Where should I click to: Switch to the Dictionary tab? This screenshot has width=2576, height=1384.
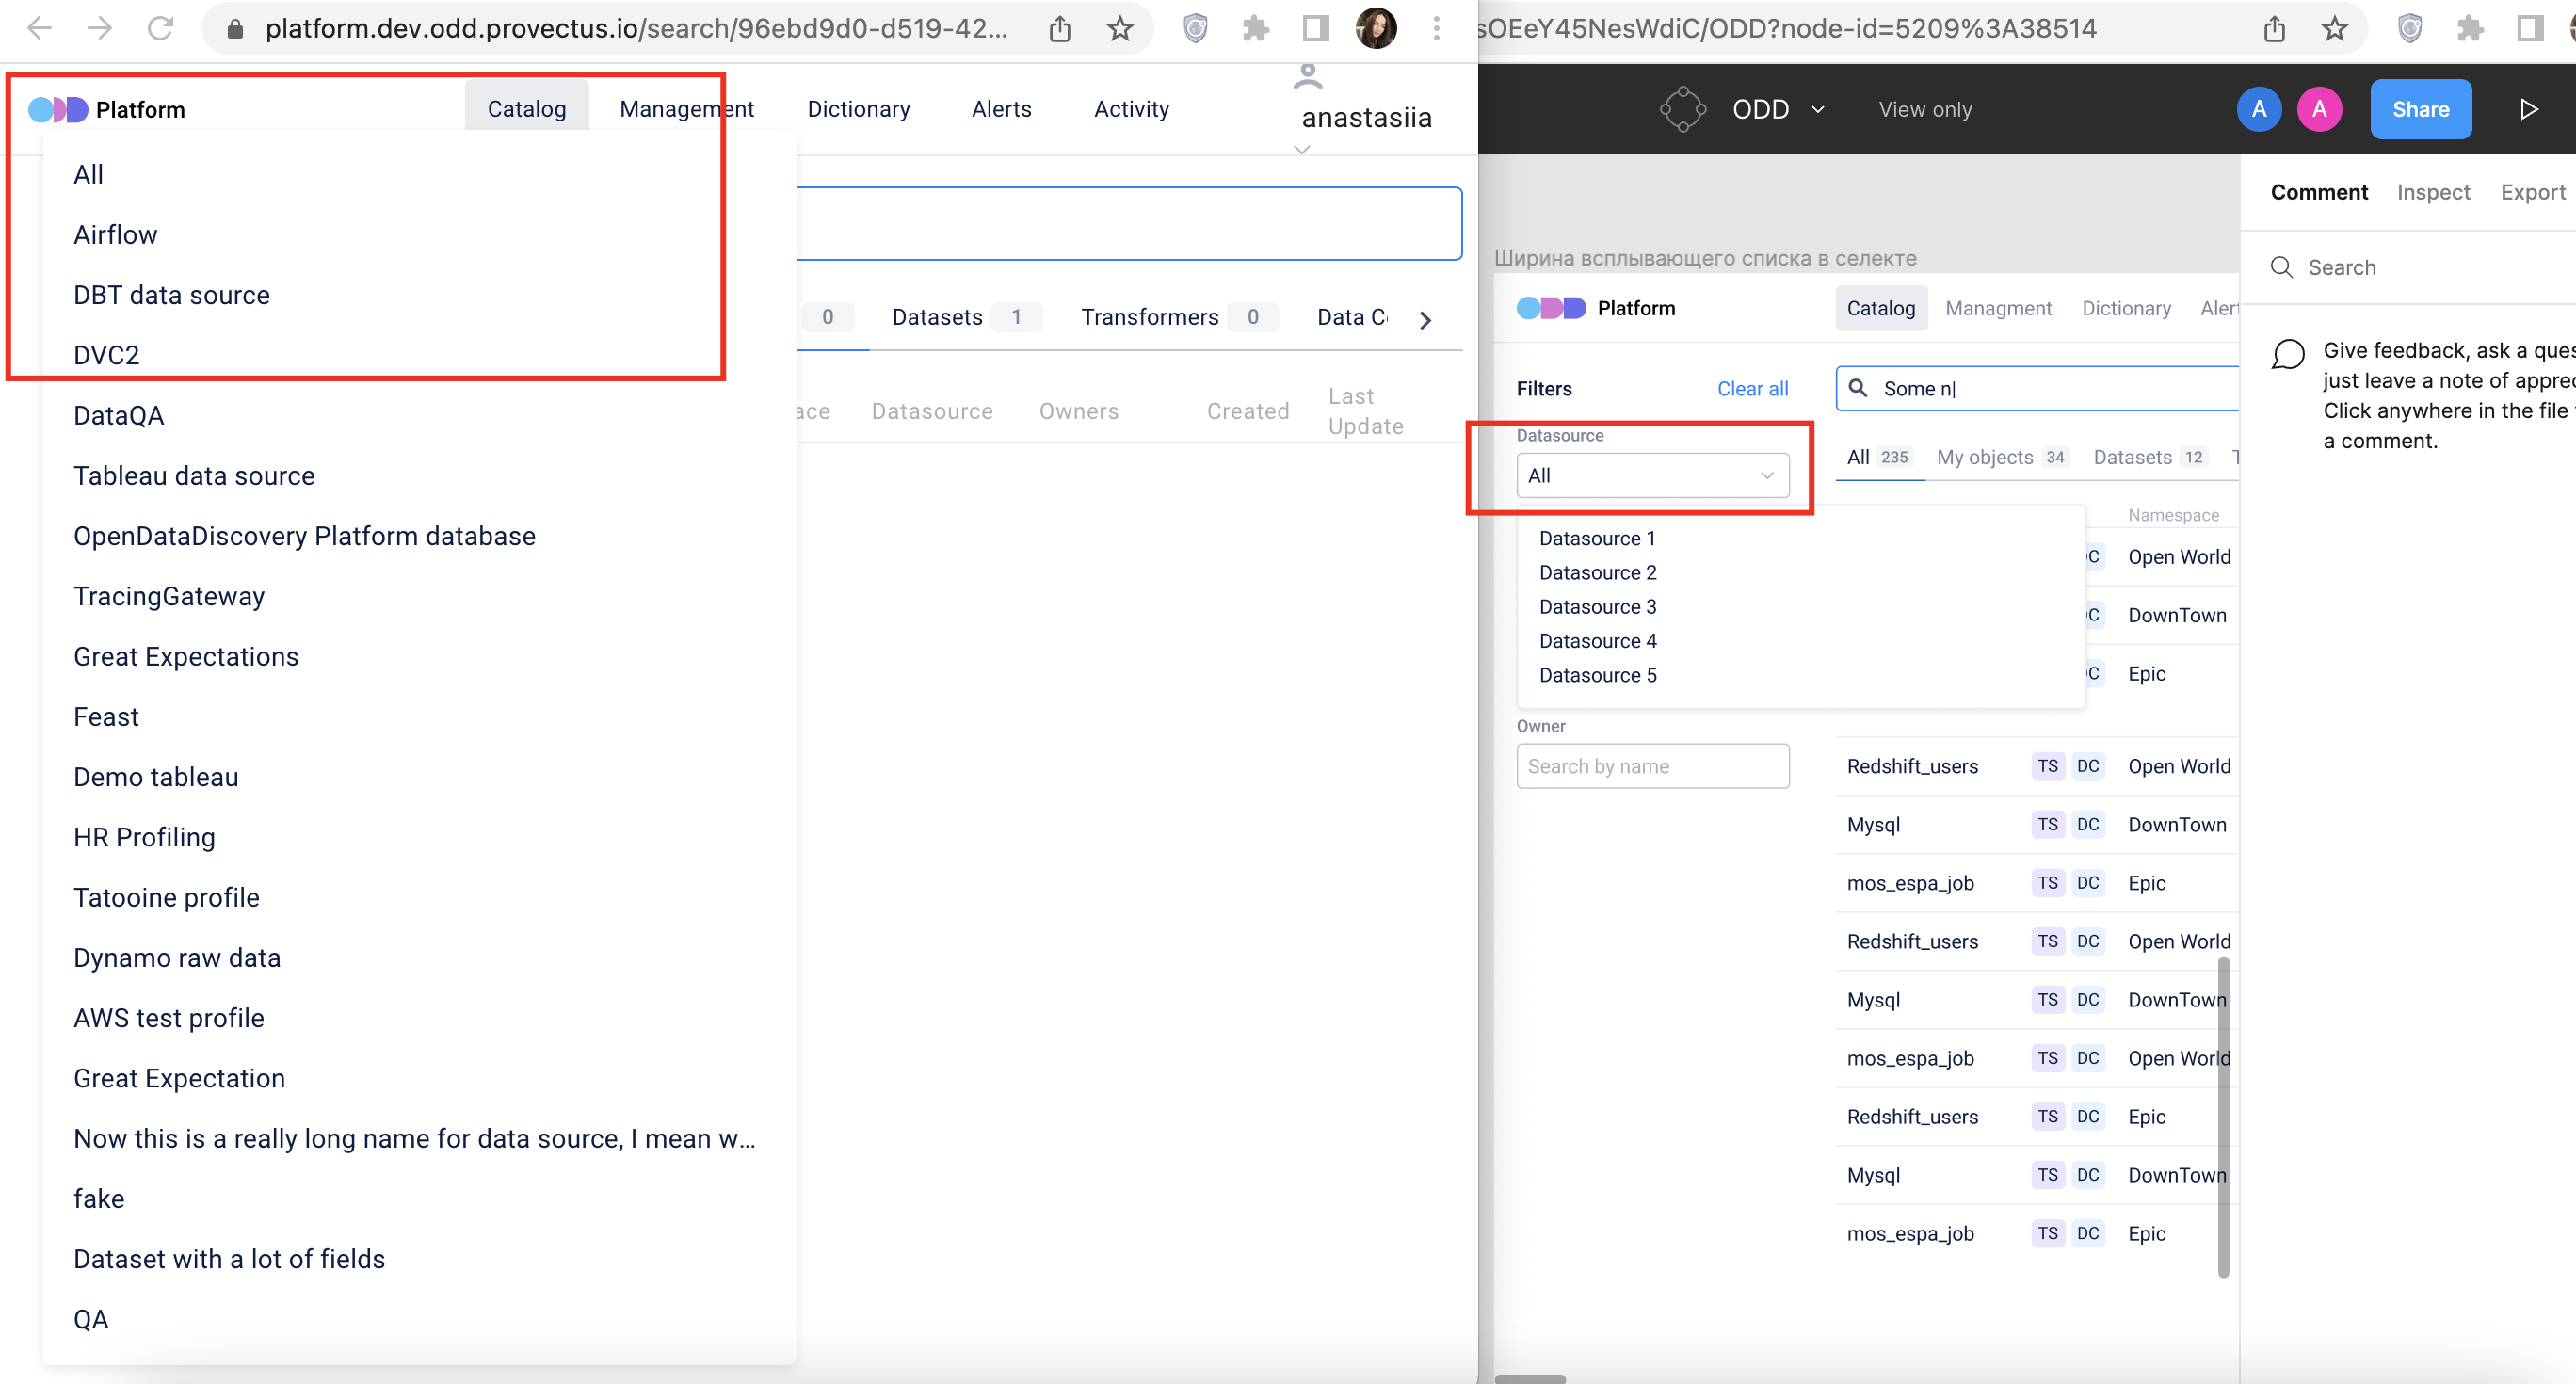(x=858, y=109)
